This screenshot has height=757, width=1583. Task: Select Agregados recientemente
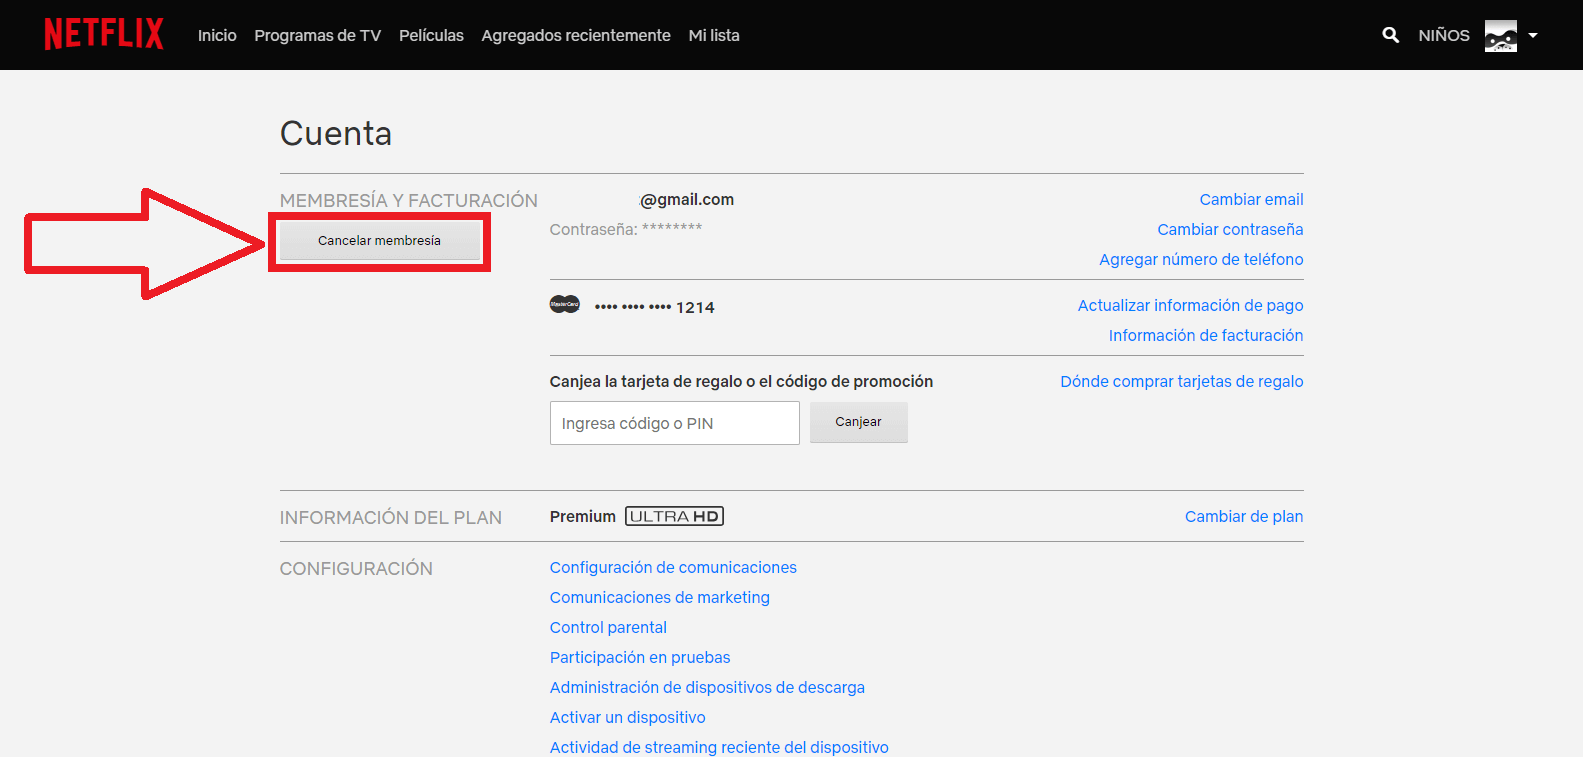pos(576,35)
